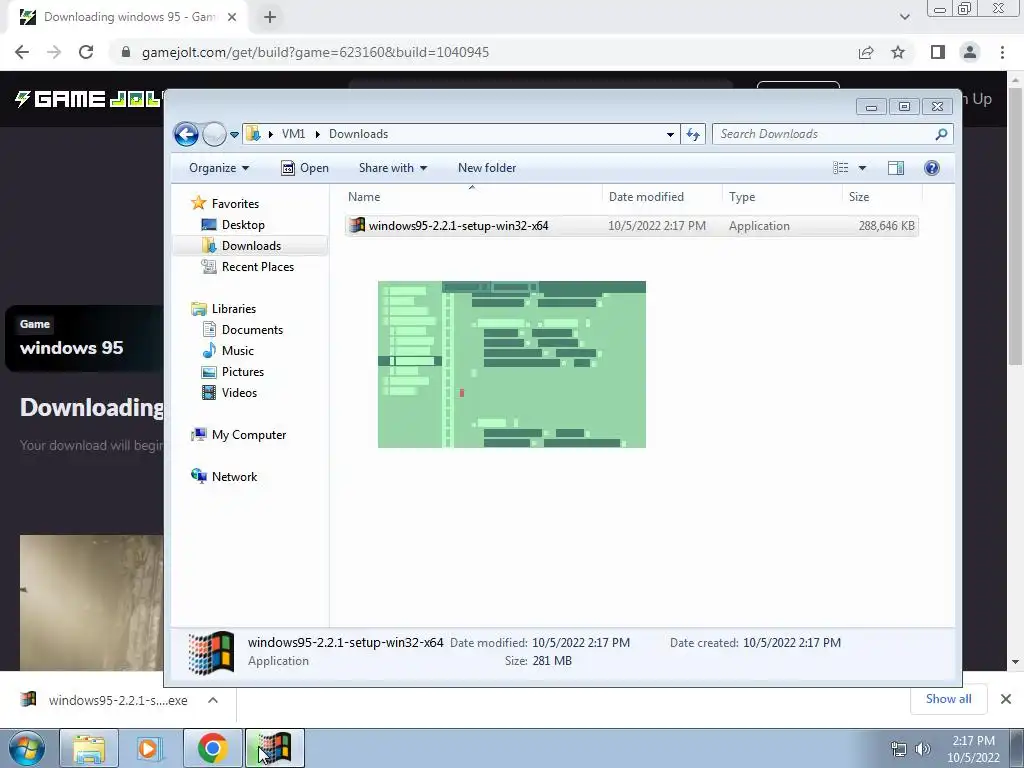Screen dimensions: 1024x768
Task: Click the share page icon in Chrome
Action: tap(866, 52)
